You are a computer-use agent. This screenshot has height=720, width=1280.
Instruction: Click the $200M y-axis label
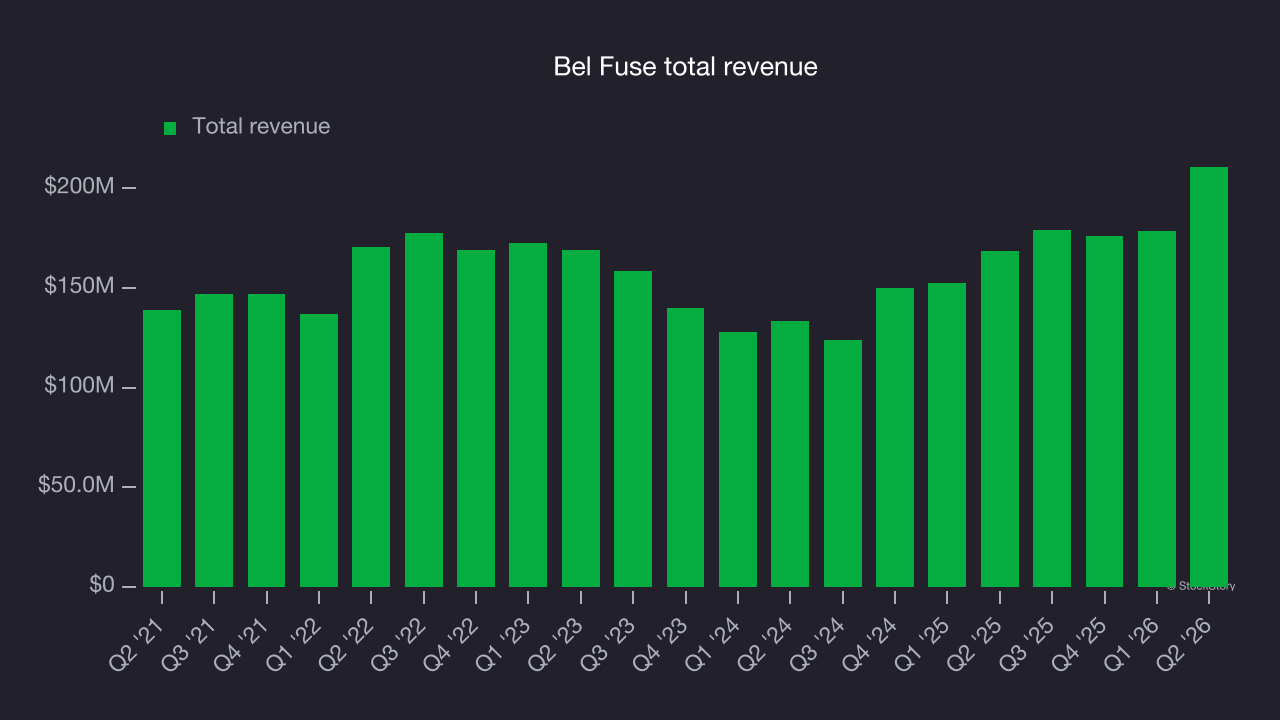[79, 187]
